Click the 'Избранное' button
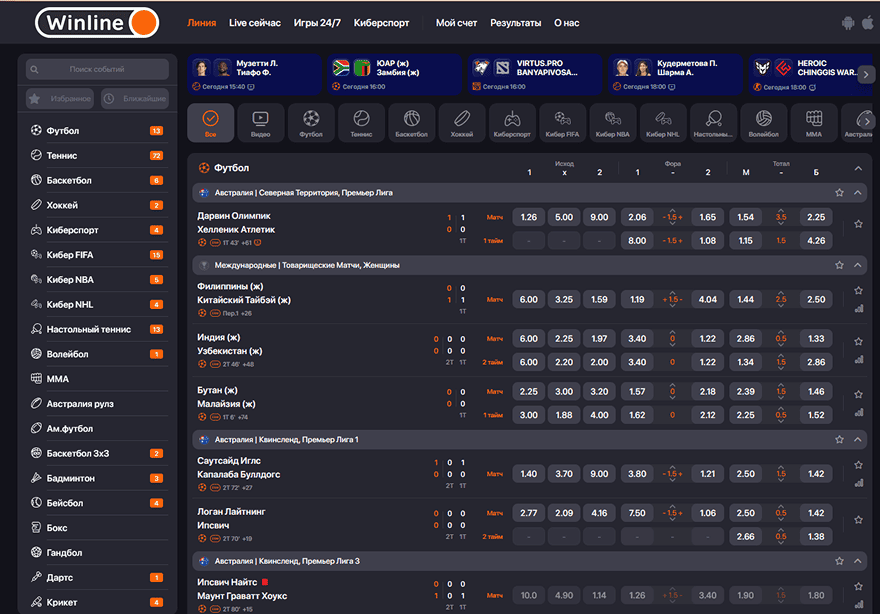Screen dimensions: 880x614 click(60, 99)
